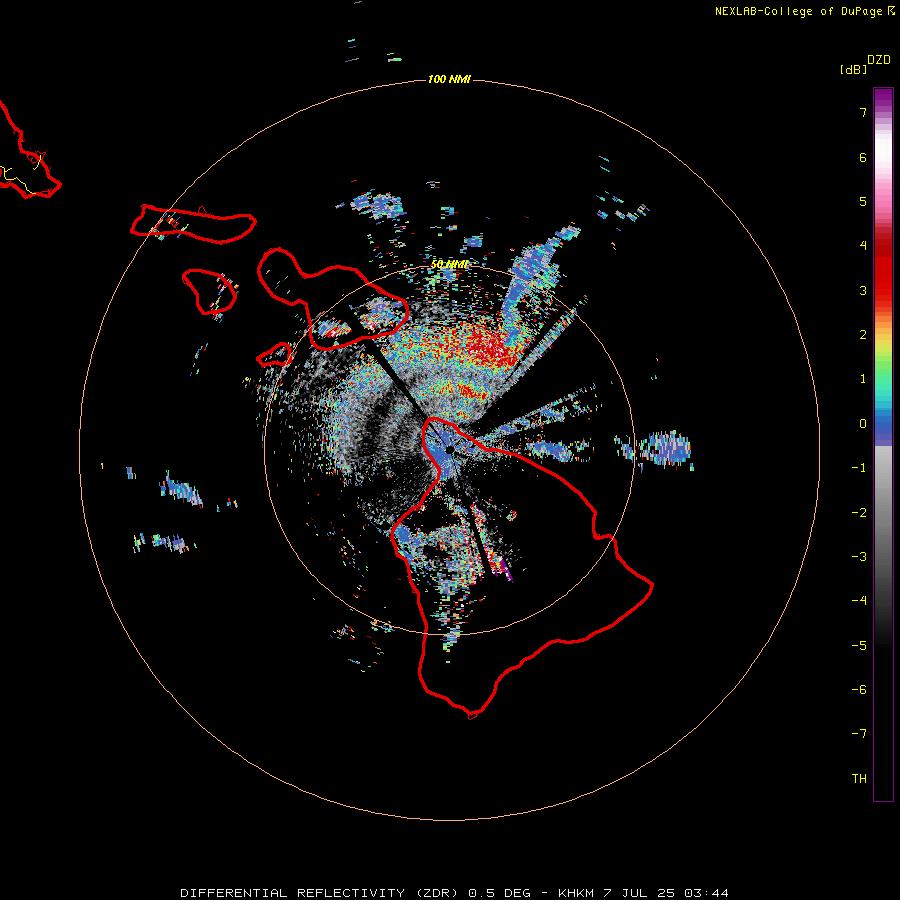Click the red band of the color bar
Screen dimensions: 900x900
pos(883,270)
